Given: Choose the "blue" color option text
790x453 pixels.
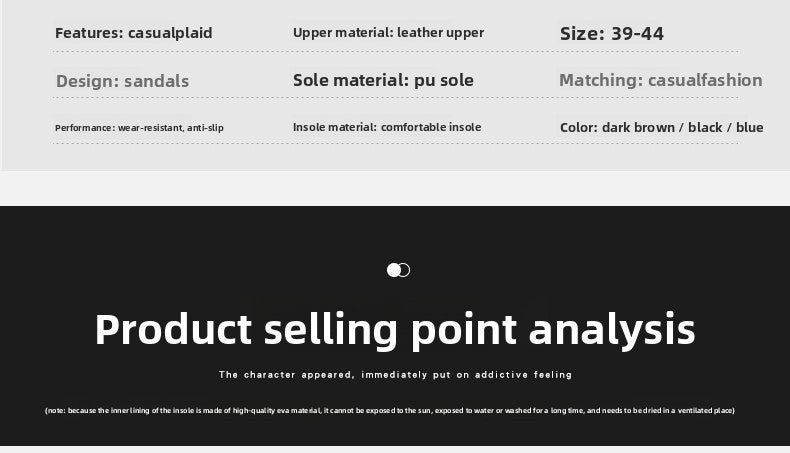Looking at the screenshot, I should 749,127.
